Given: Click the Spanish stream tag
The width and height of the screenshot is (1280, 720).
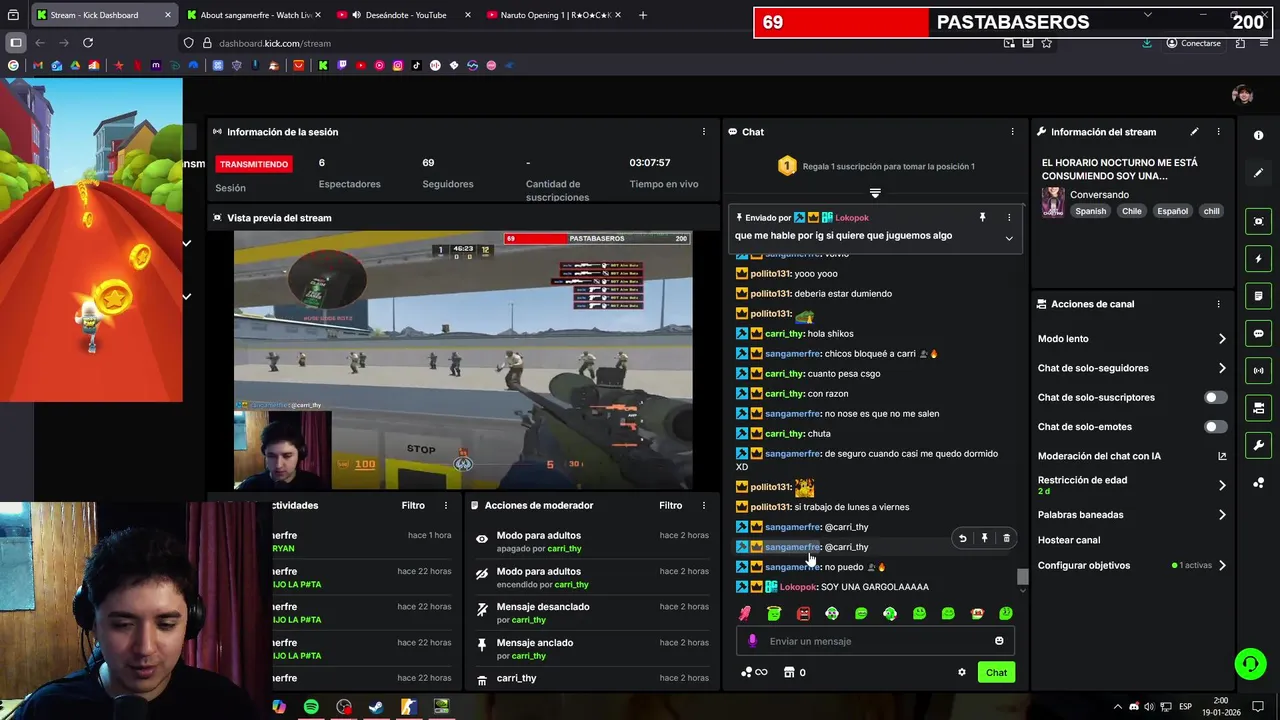Looking at the screenshot, I should (x=1091, y=211).
